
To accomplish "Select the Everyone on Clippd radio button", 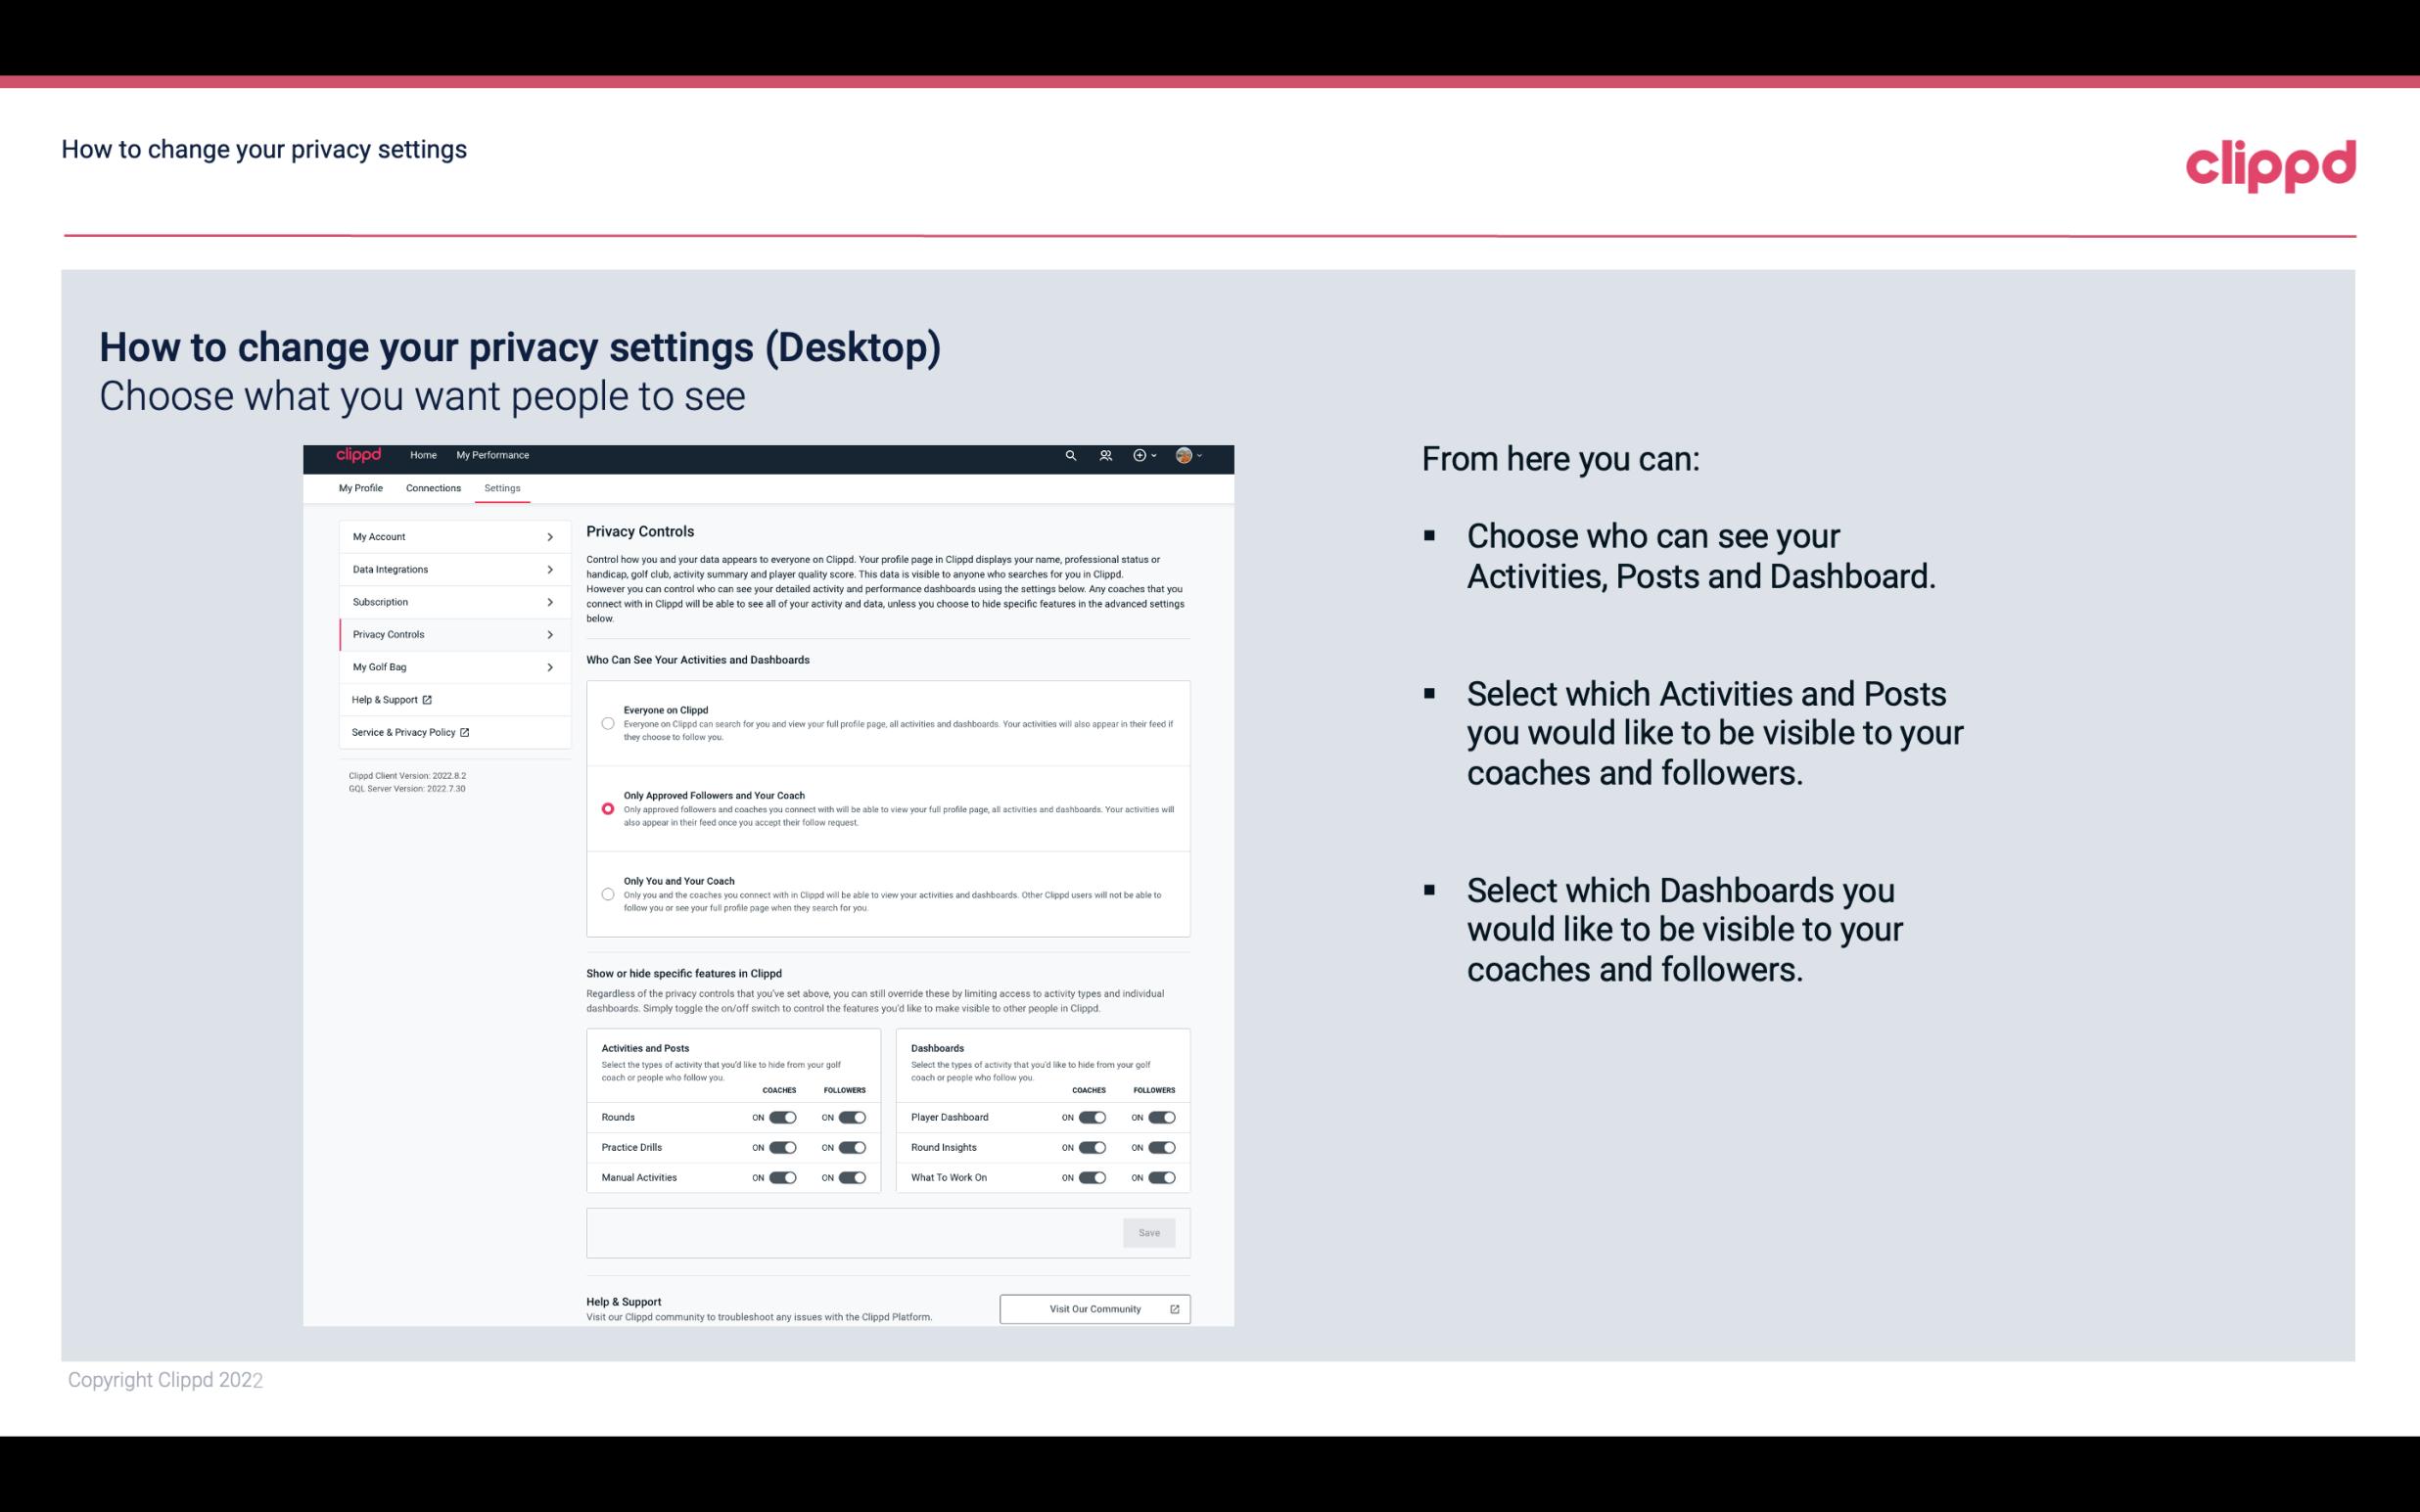I will click(x=608, y=723).
